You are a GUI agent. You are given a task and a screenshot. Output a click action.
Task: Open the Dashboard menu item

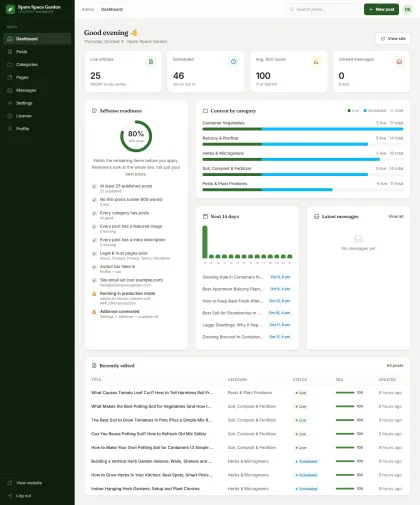37,39
